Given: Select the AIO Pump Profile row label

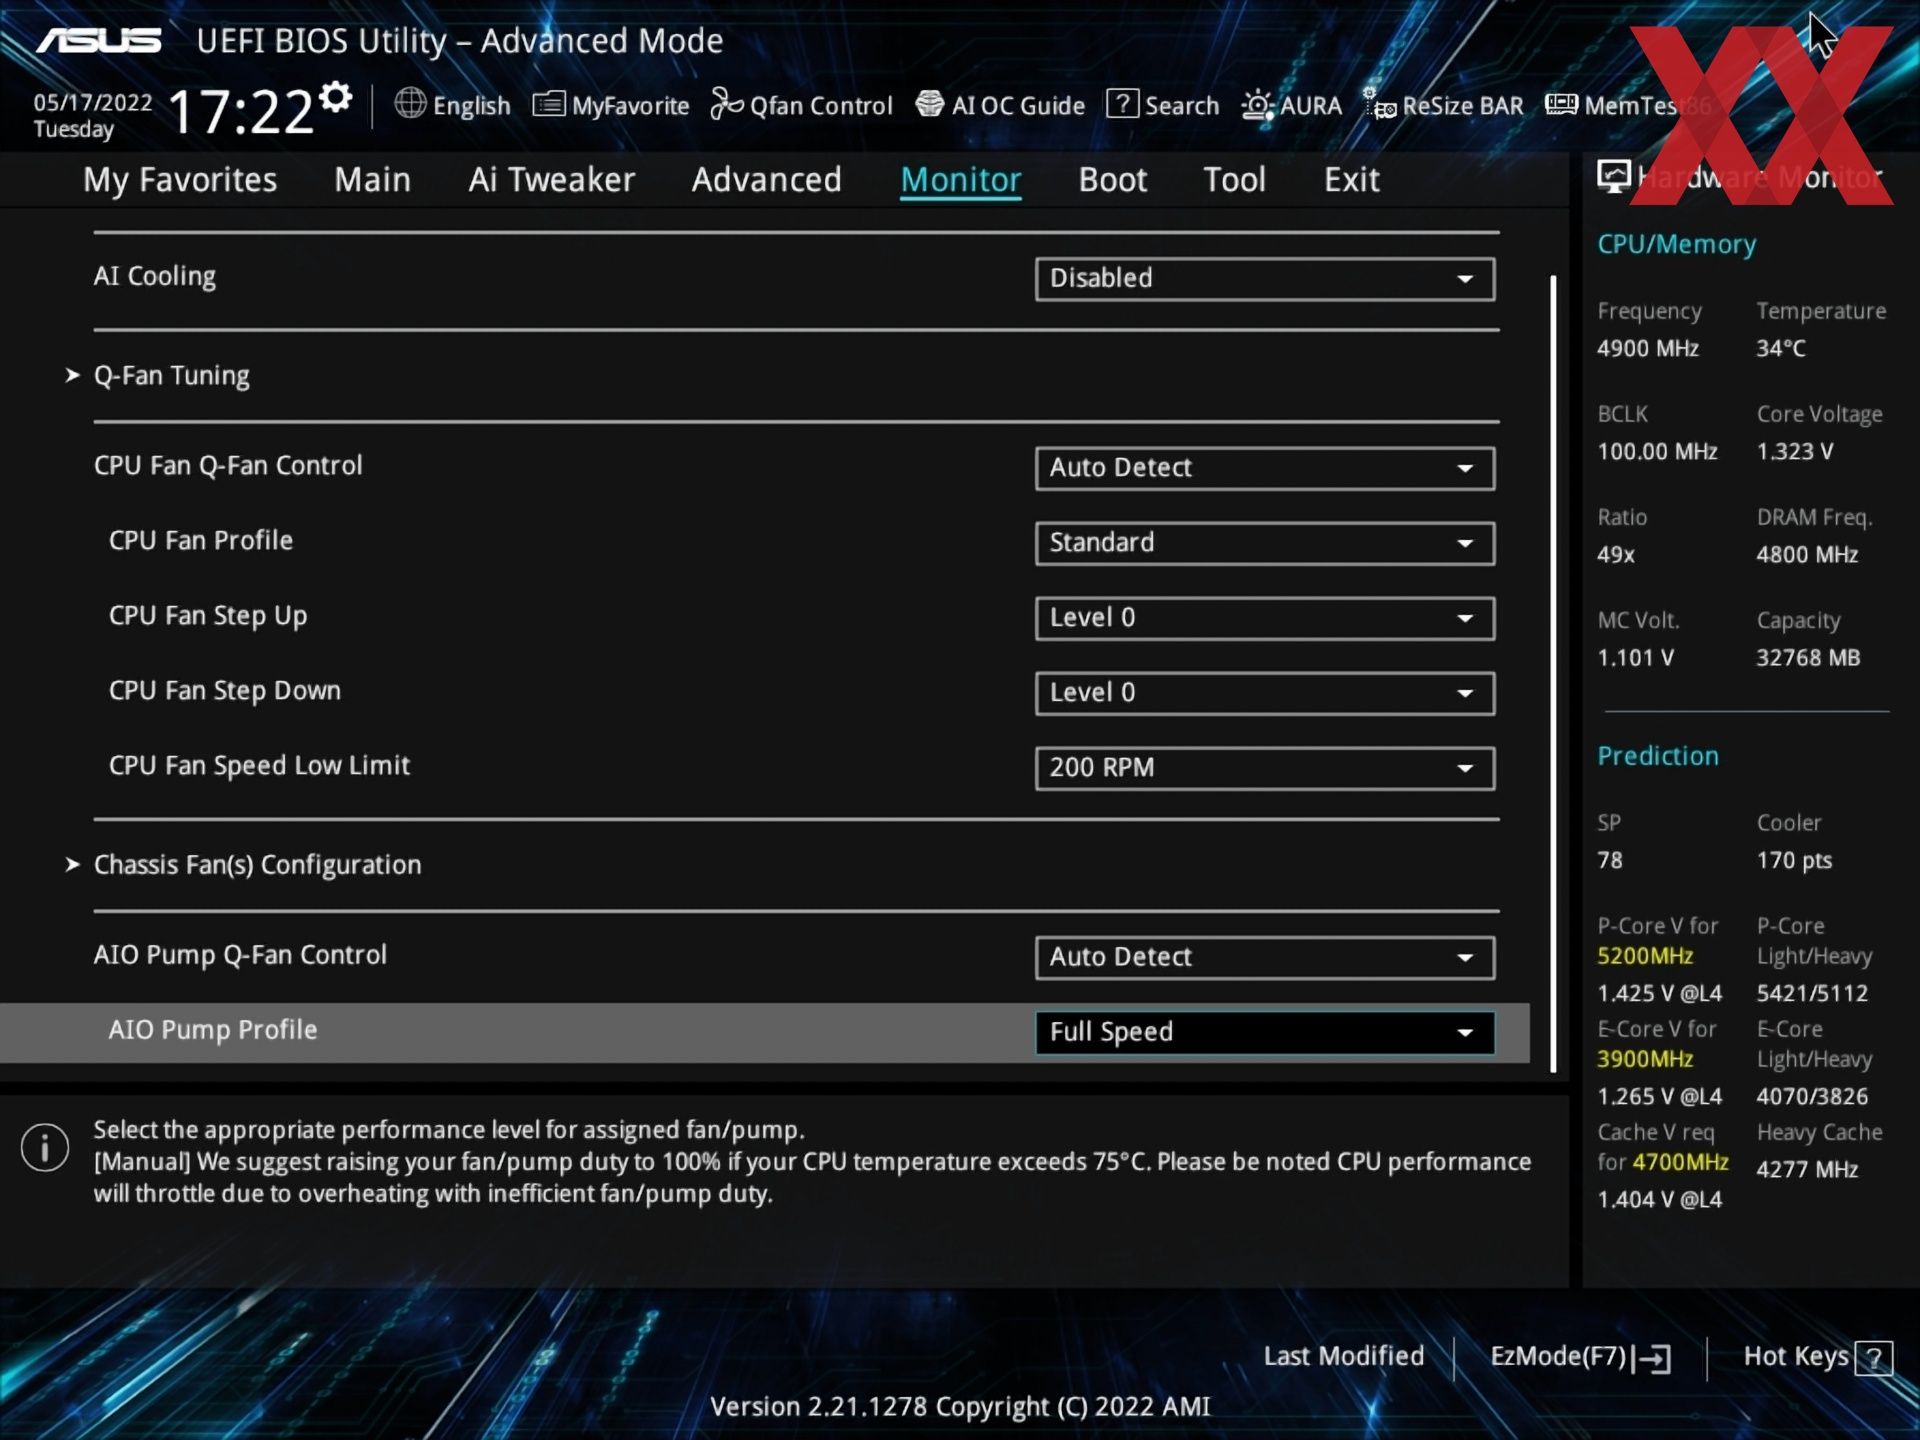Looking at the screenshot, I should point(212,1030).
